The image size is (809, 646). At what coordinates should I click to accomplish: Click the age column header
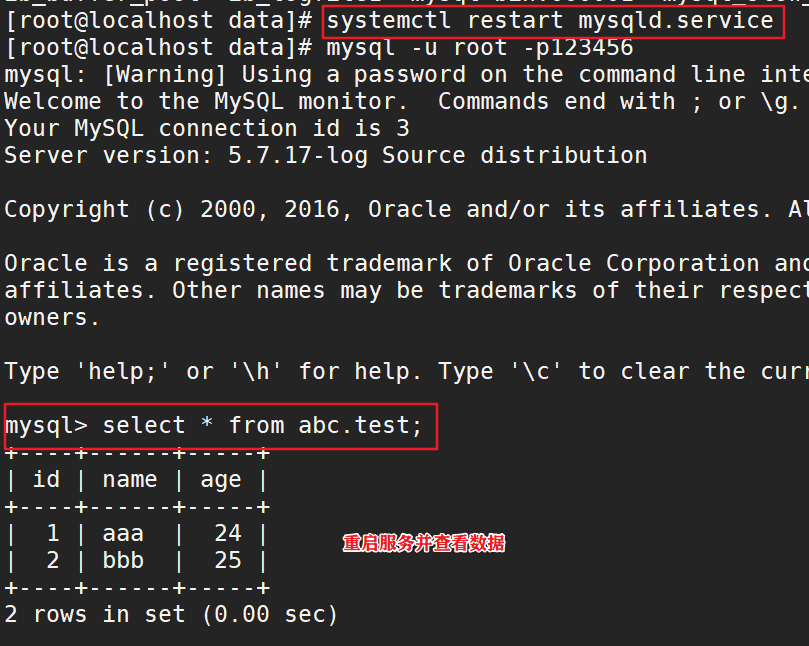click(x=221, y=480)
